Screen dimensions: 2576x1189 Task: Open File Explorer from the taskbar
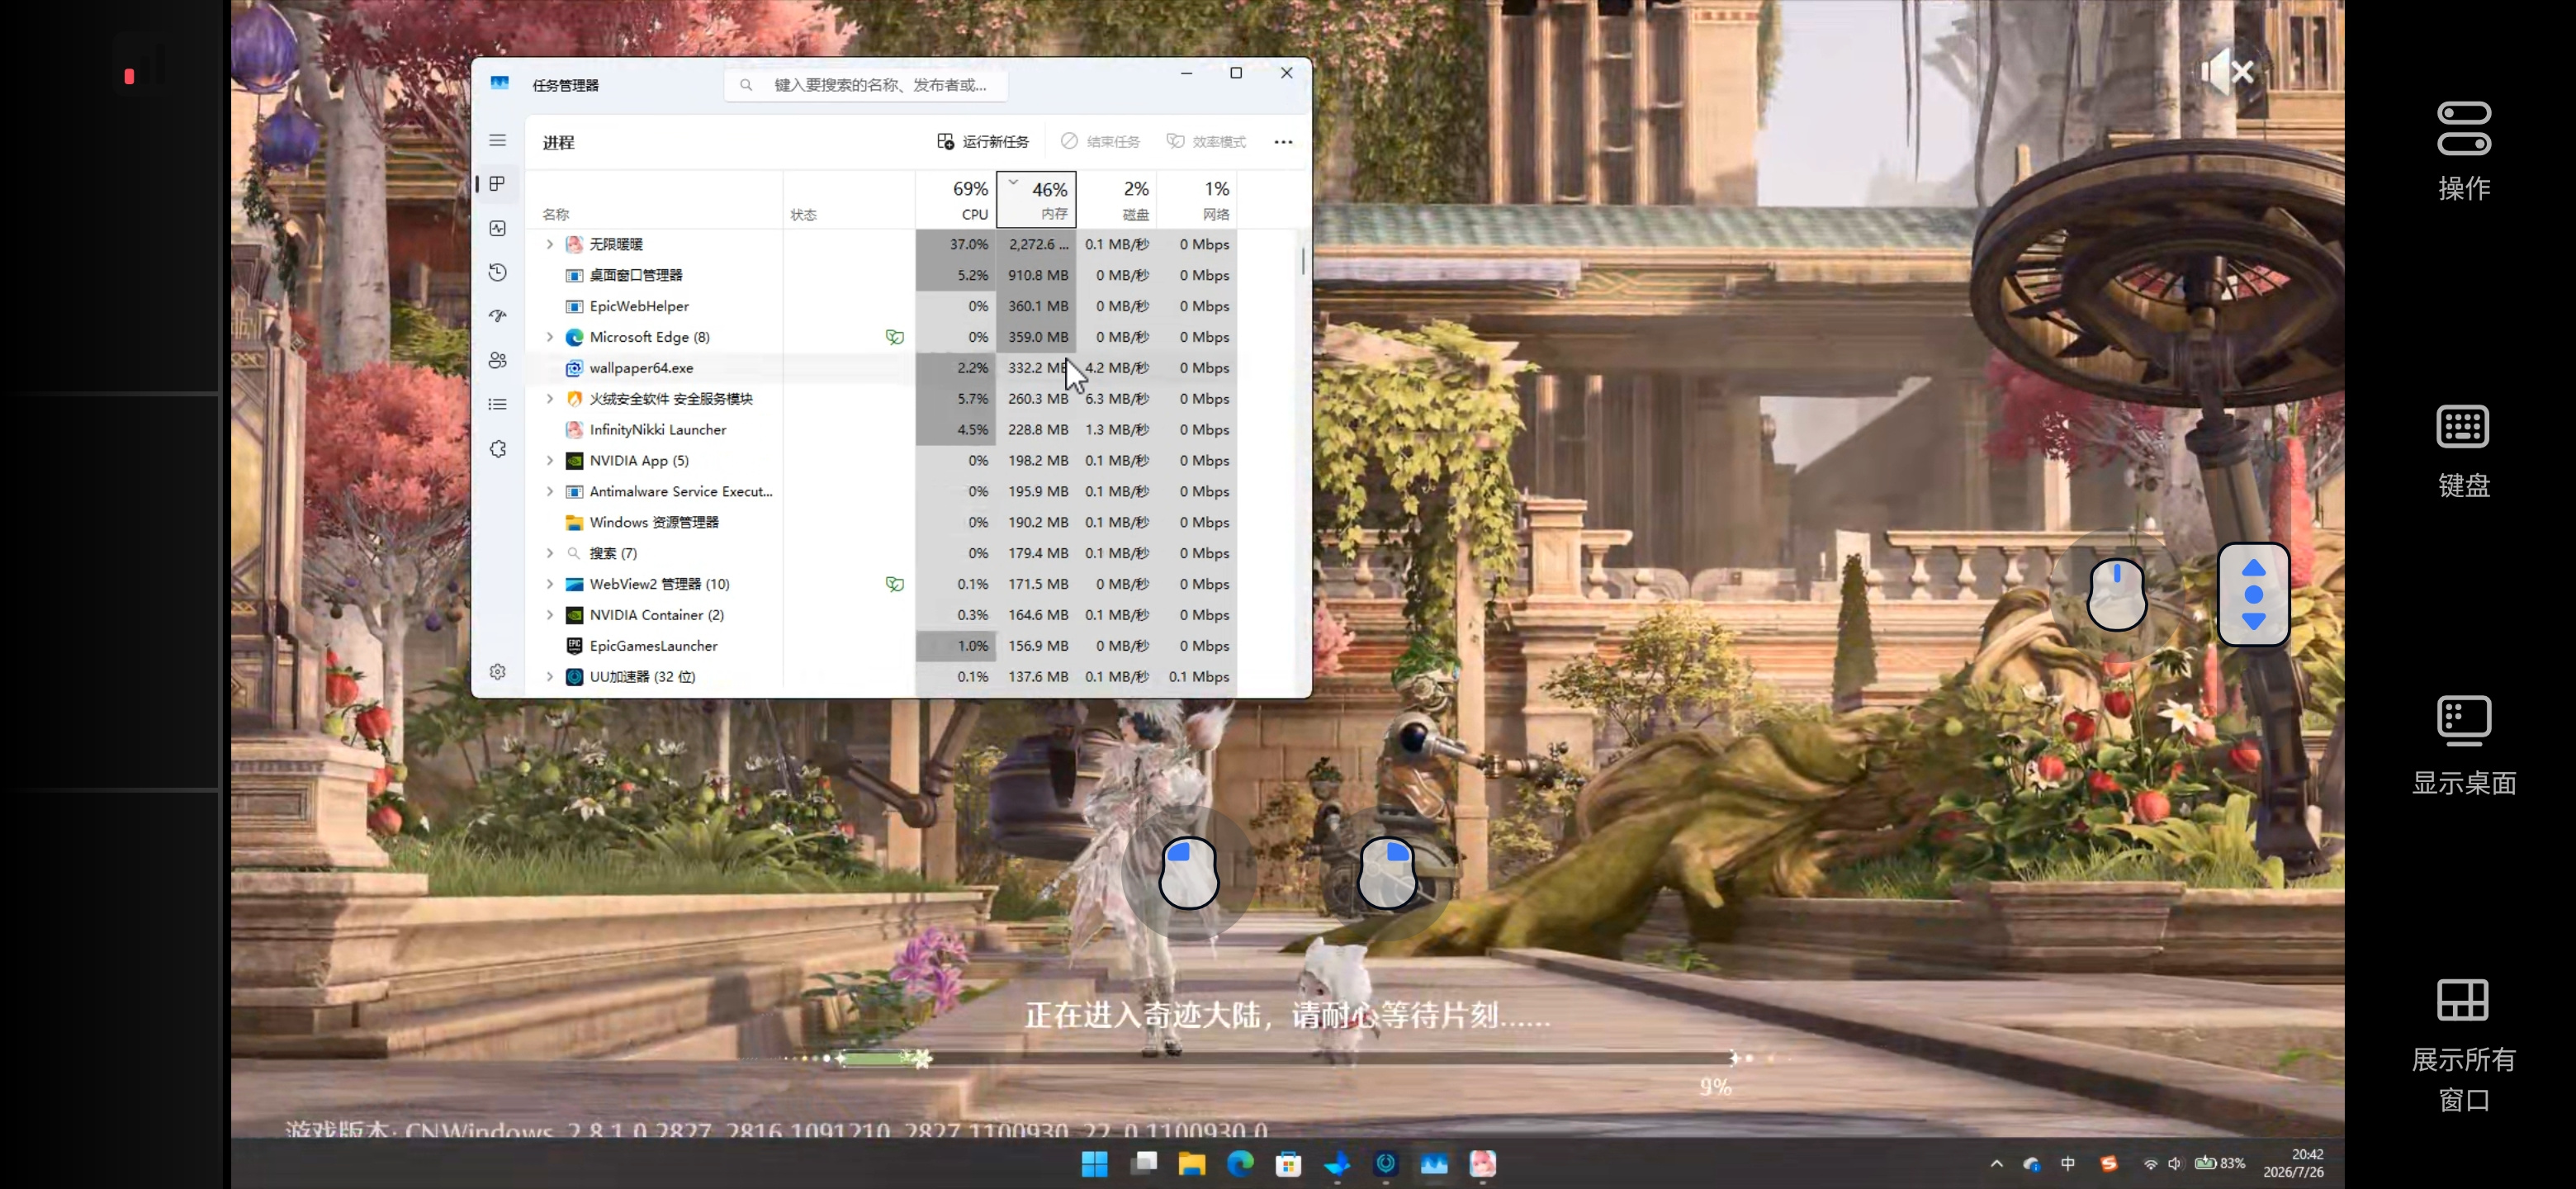coord(1191,1164)
